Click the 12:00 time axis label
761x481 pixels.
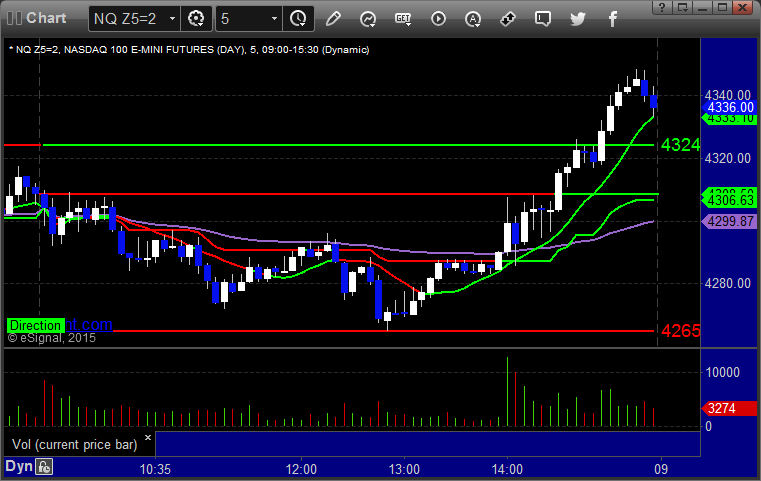click(301, 469)
